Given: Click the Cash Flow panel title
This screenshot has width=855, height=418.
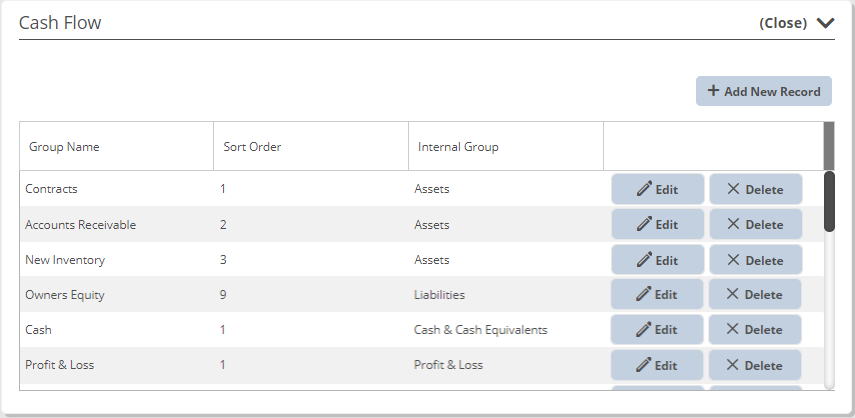Looking at the screenshot, I should pyautogui.click(x=60, y=23).
